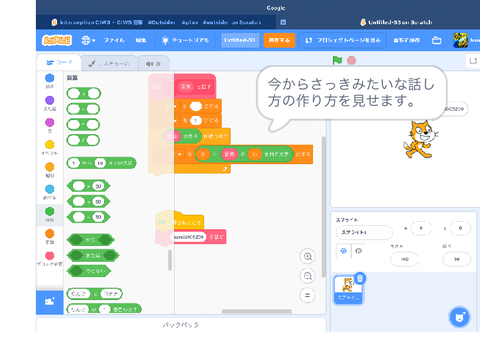This screenshot has width=480, height=360.
Task: Click the sprite y position field
Action: click(460, 228)
